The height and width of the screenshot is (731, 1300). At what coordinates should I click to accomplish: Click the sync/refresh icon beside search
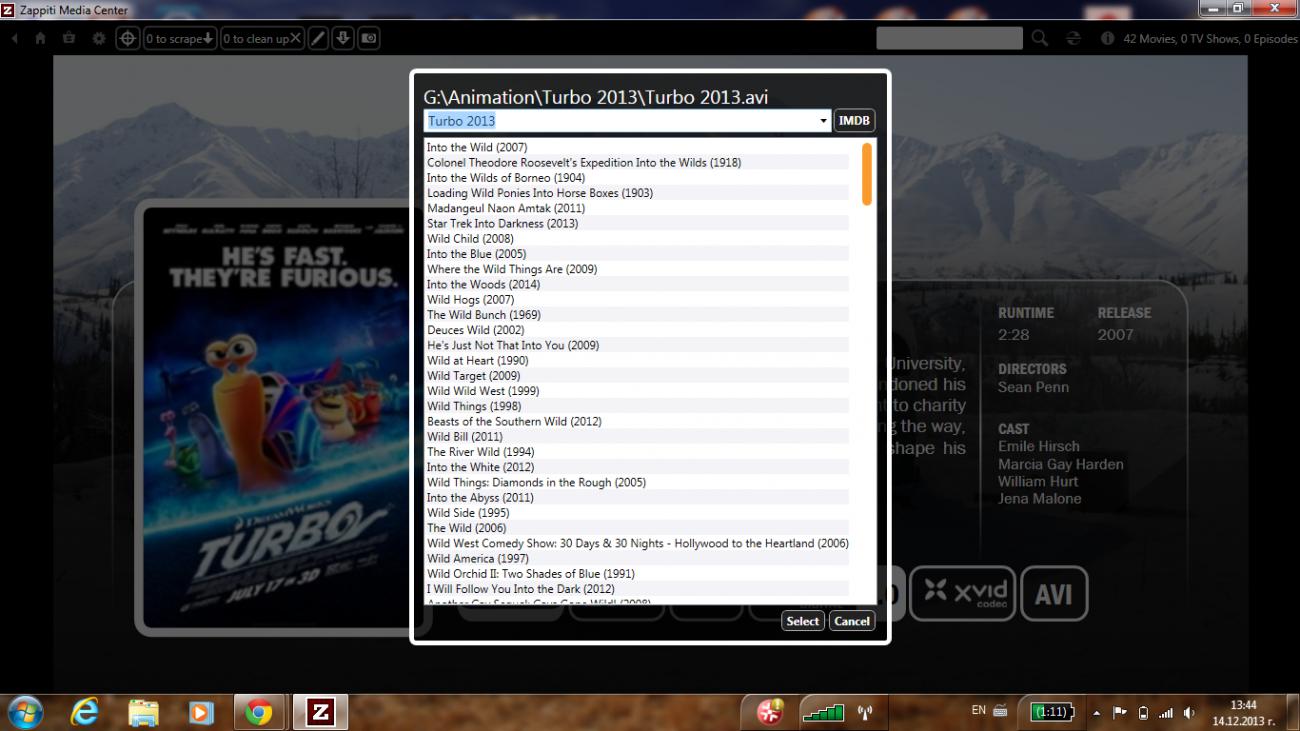pyautogui.click(x=1074, y=39)
